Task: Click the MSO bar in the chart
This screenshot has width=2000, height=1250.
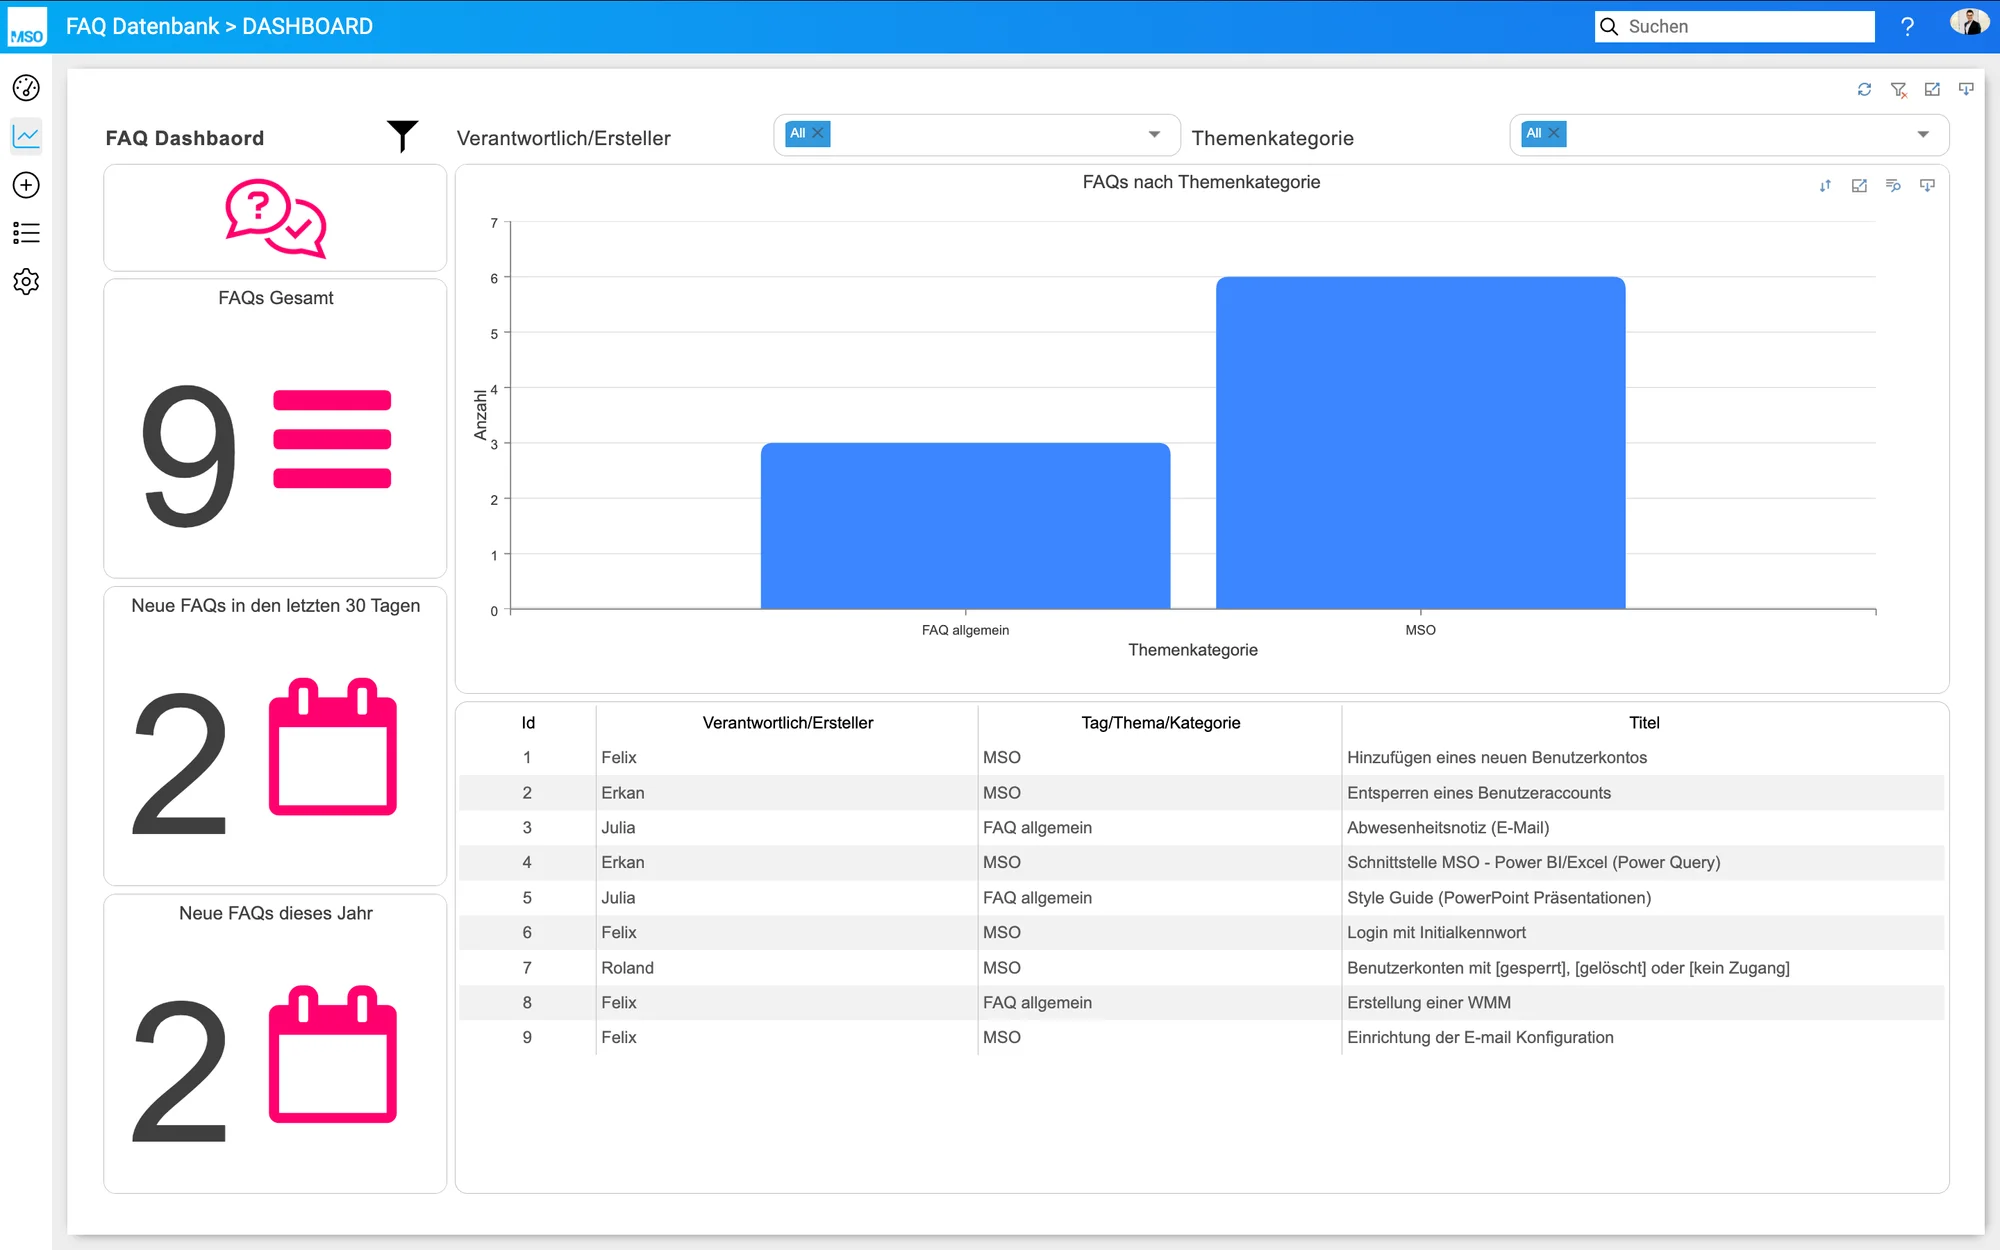Action: [1420, 443]
